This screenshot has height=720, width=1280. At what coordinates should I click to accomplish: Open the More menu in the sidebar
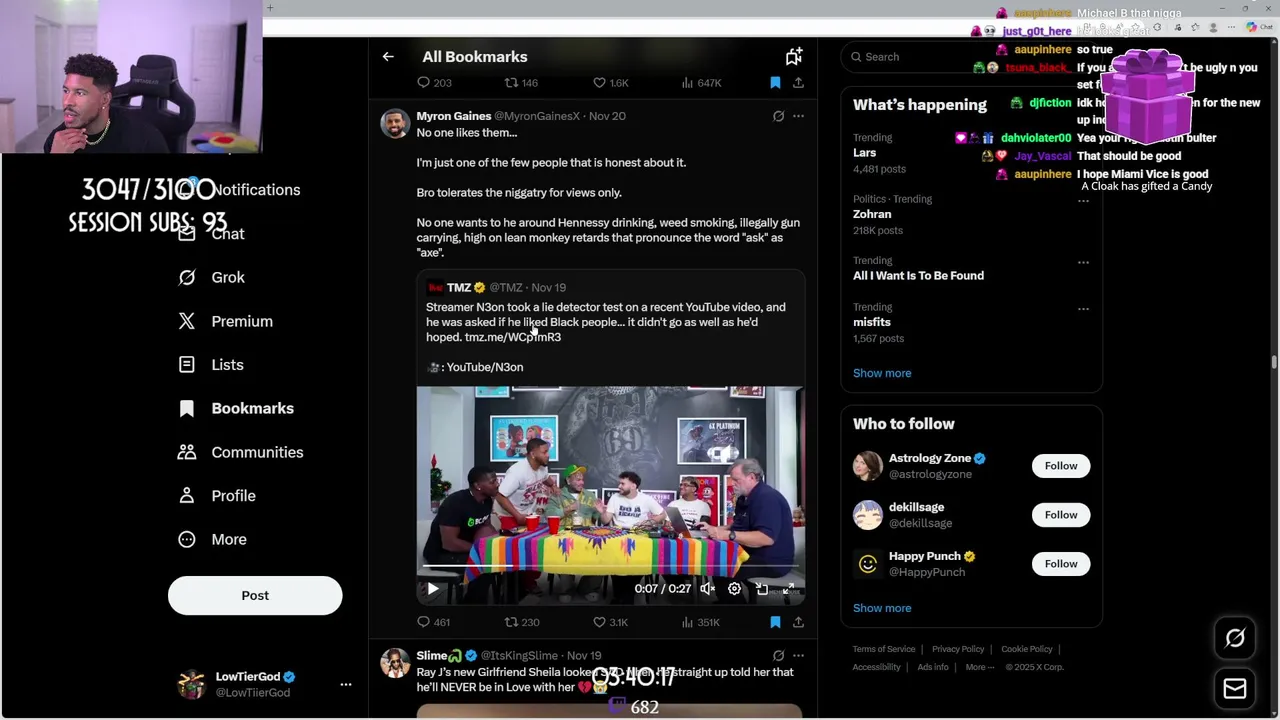pos(212,539)
